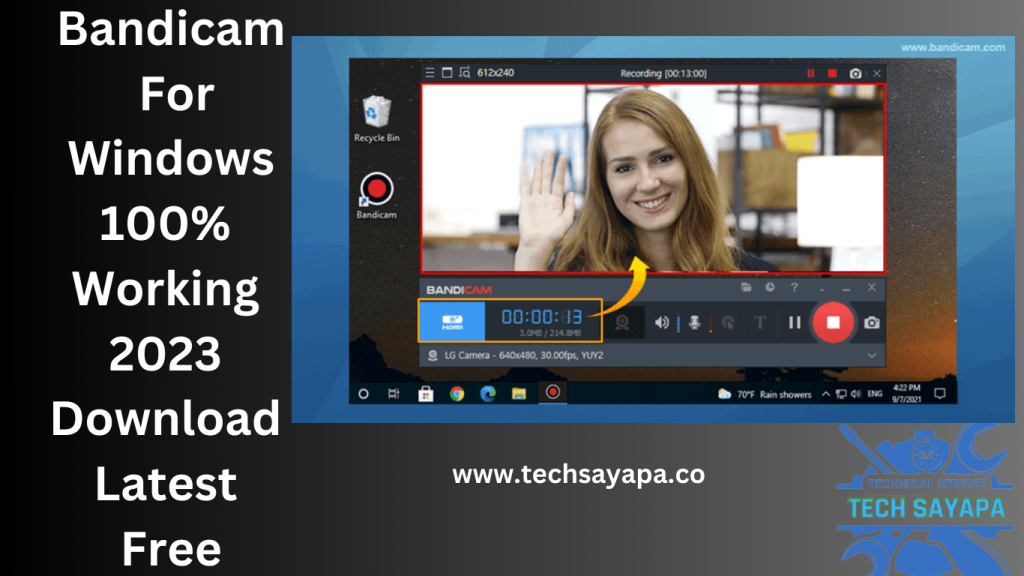Image resolution: width=1024 pixels, height=576 pixels.
Task: Open File Explorer from the taskbar
Action: coord(519,394)
